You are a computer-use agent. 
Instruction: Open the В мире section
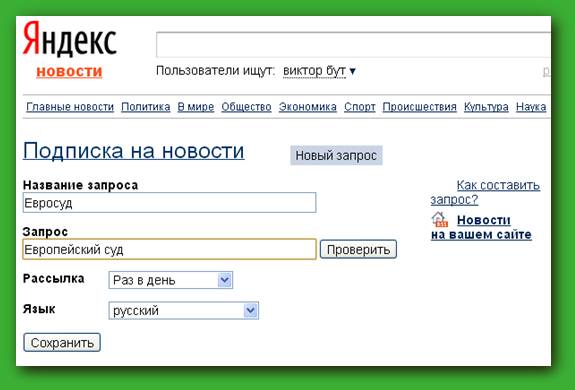click(x=196, y=107)
